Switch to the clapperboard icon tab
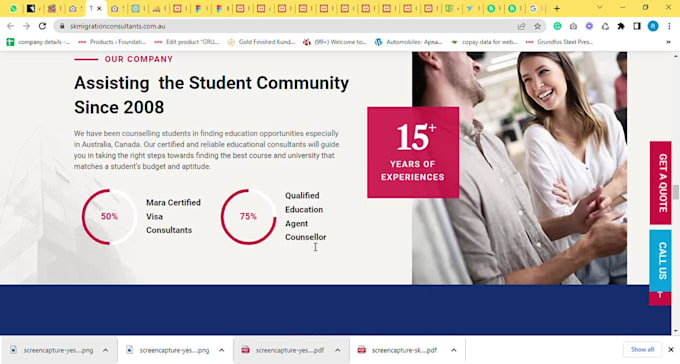The width and height of the screenshot is (680, 364). click(52, 8)
